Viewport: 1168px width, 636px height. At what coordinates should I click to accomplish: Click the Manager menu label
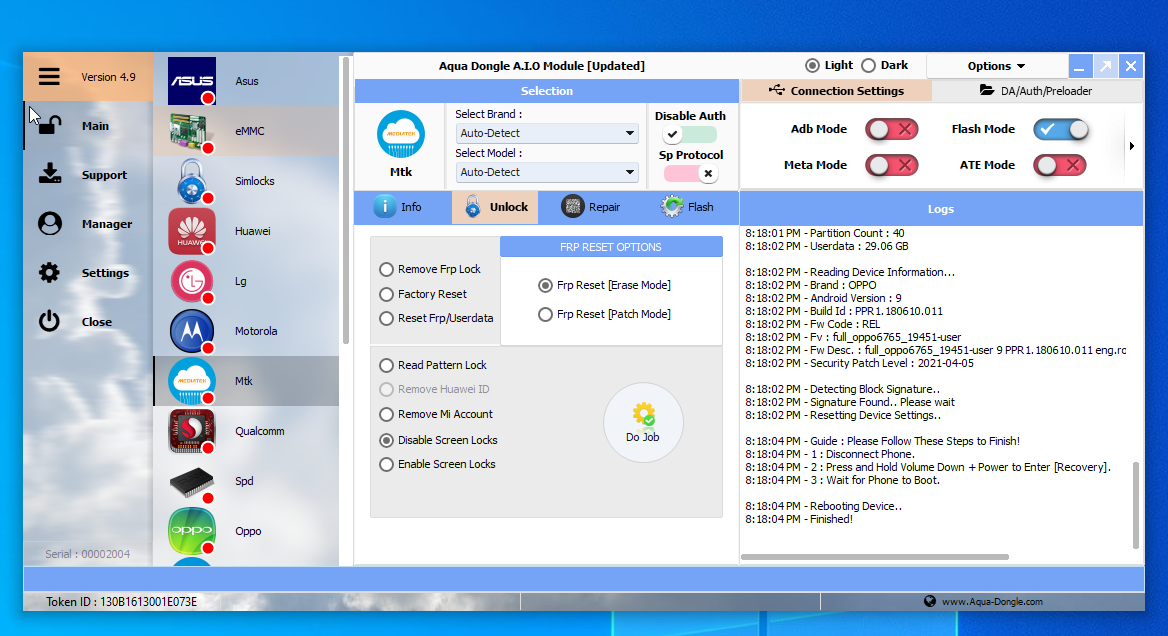point(107,224)
